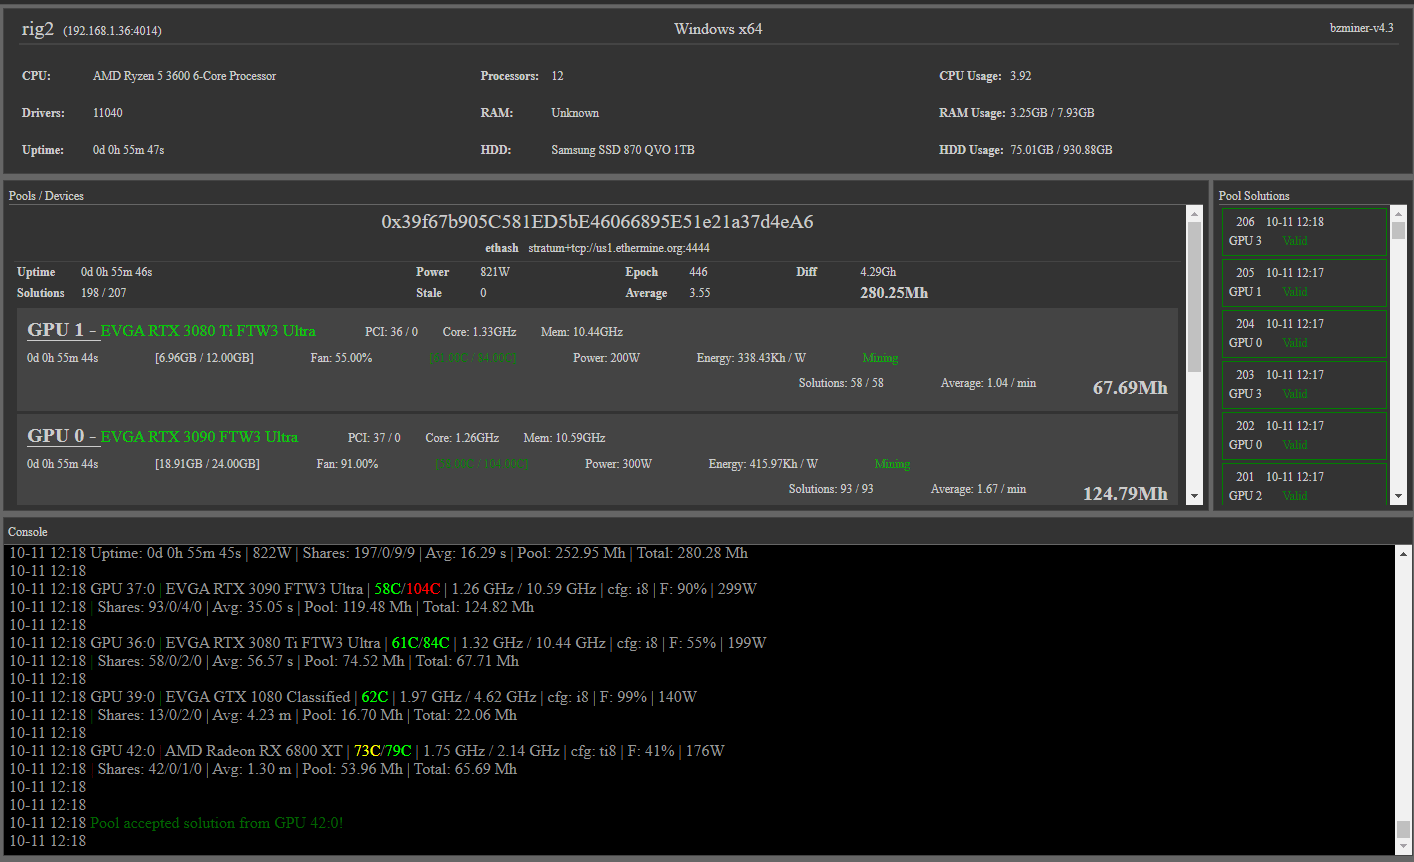Select pool solution entry 201

[1304, 484]
